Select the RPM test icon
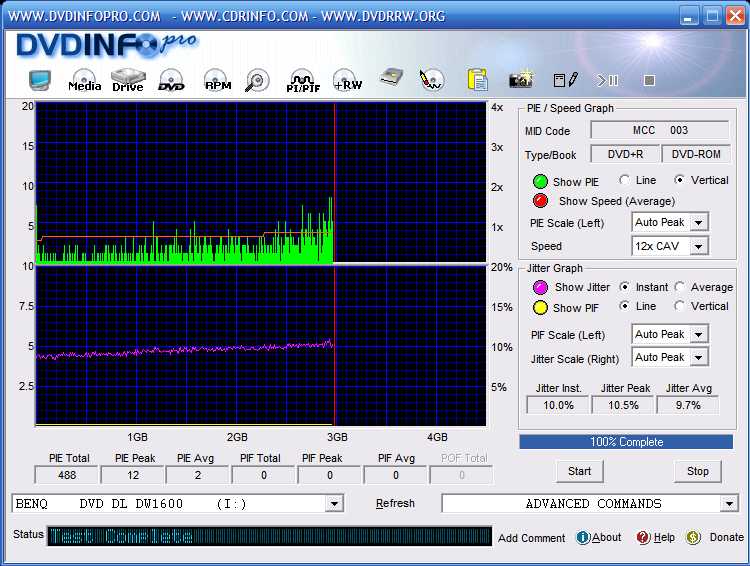Screen dimensions: 750x566 pos(217,80)
